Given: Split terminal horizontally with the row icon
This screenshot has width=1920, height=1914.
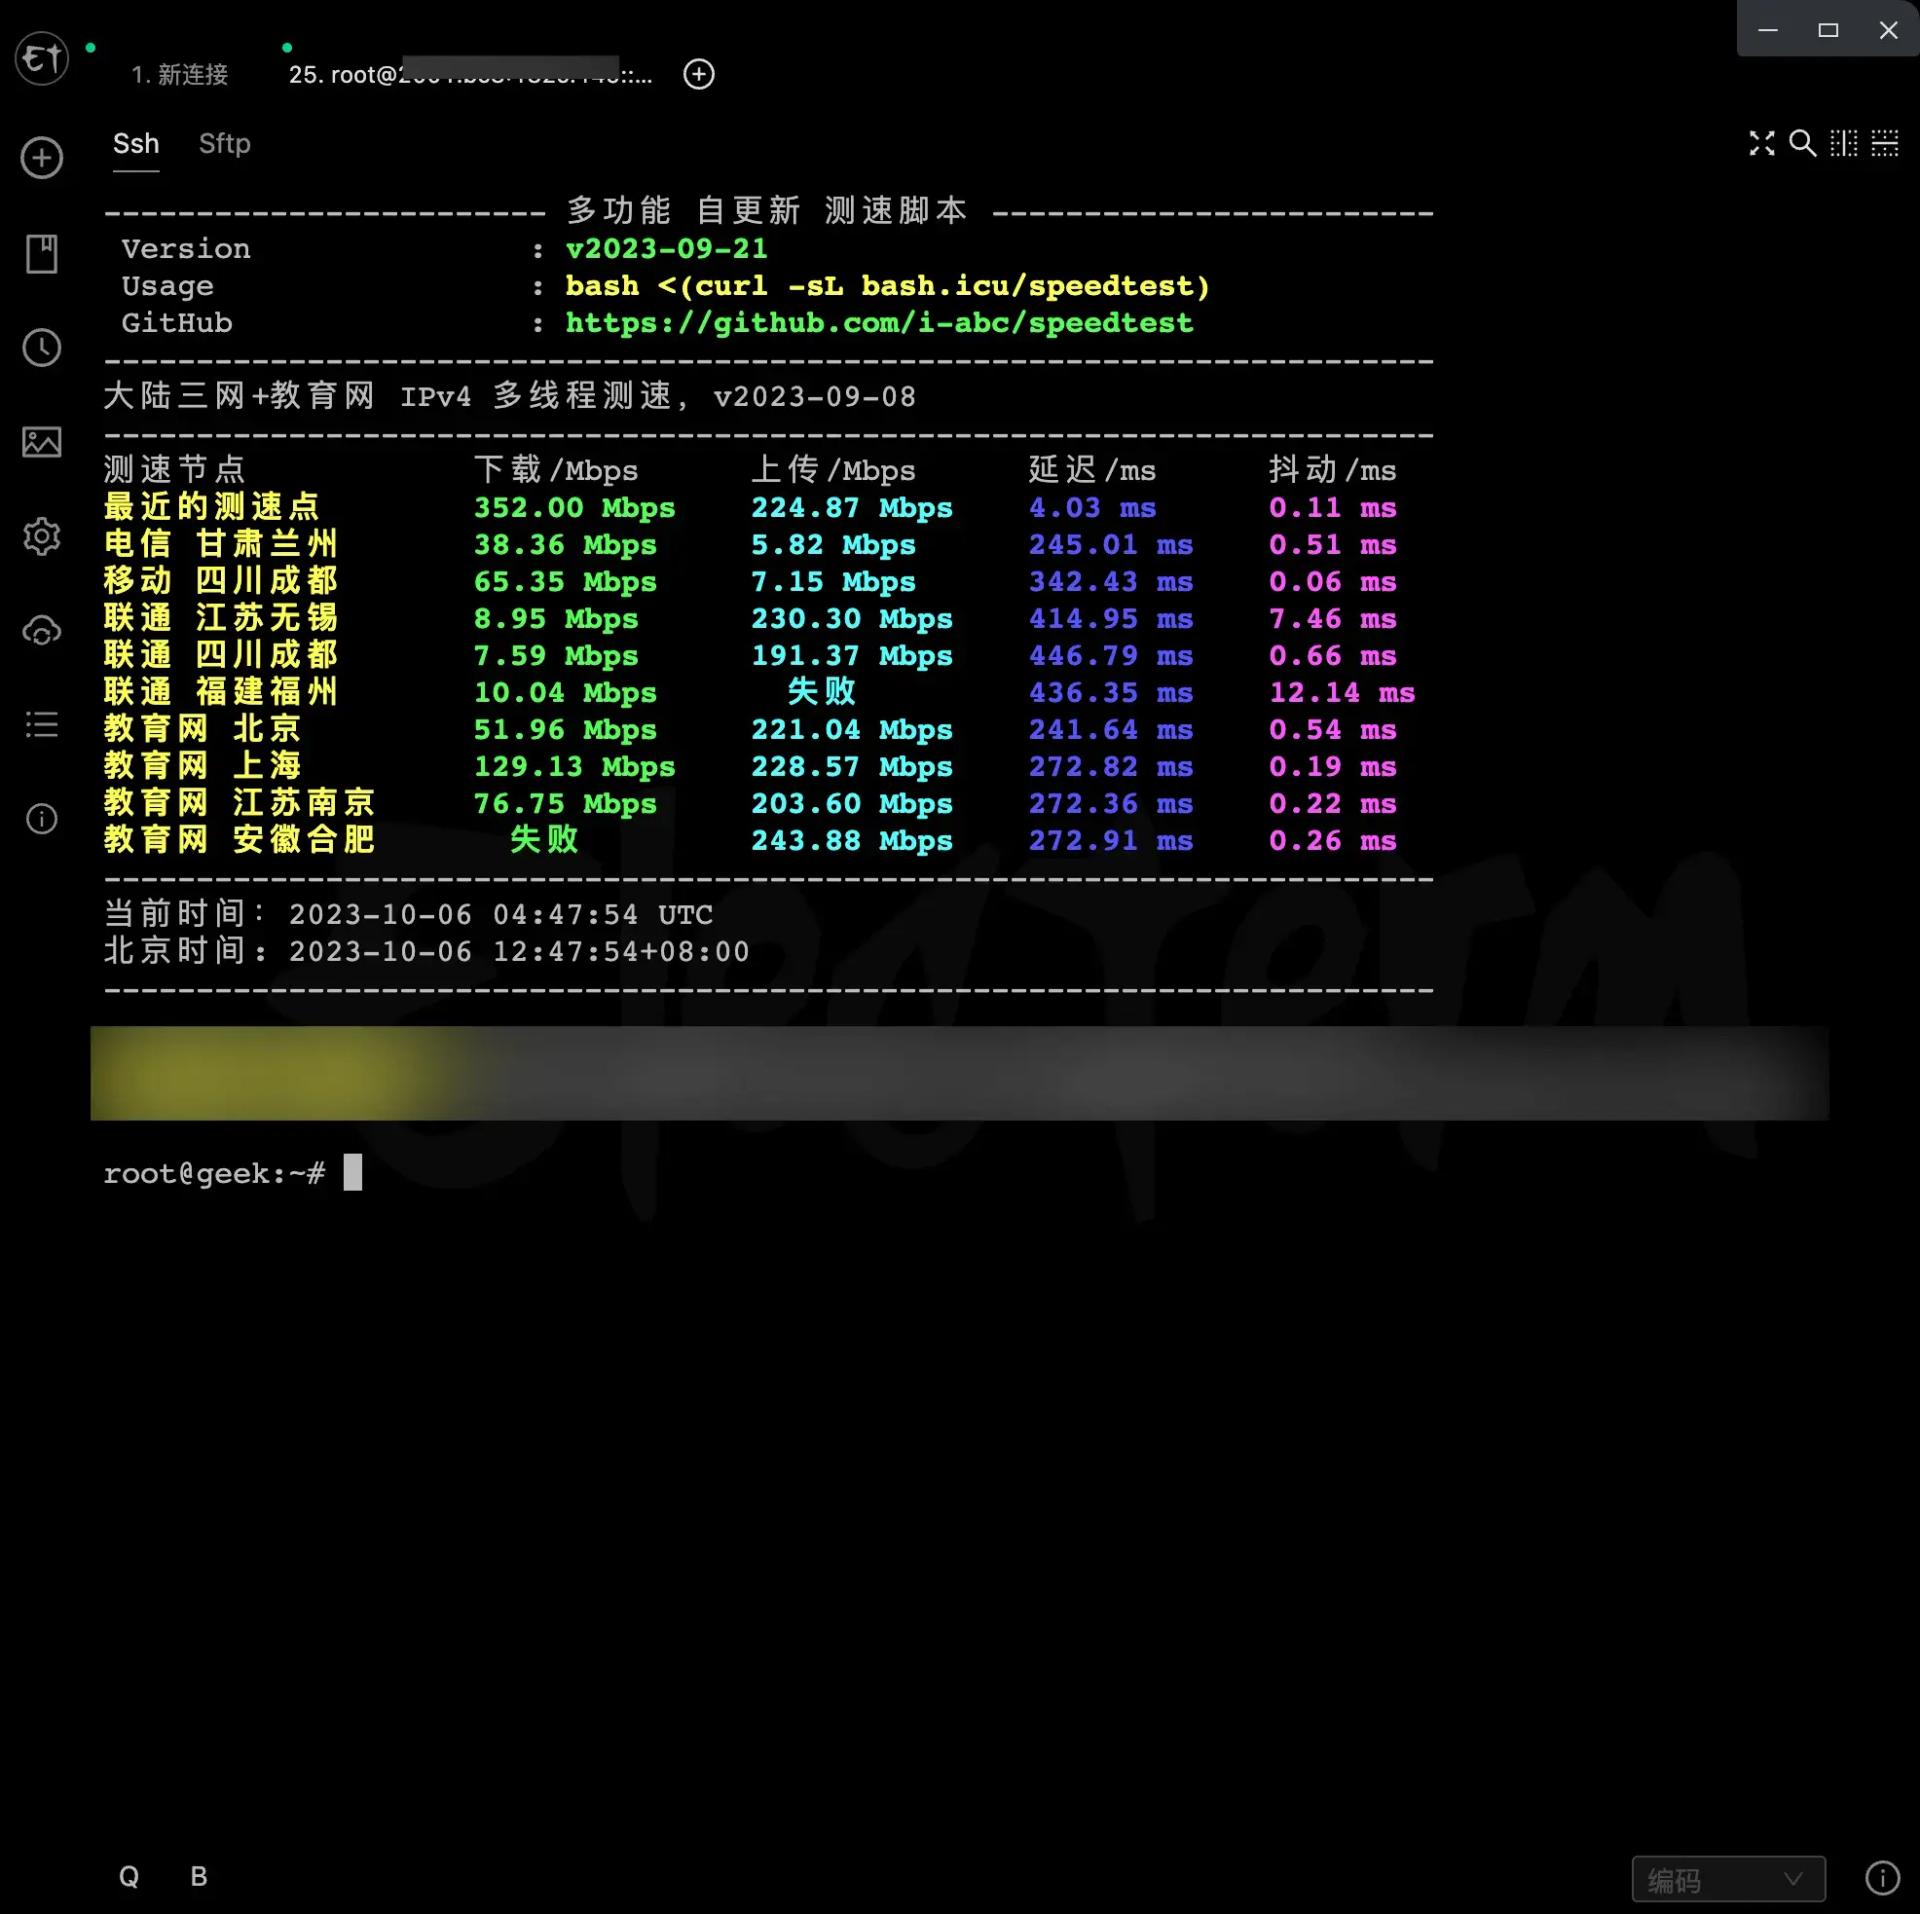Looking at the screenshot, I should point(1884,144).
